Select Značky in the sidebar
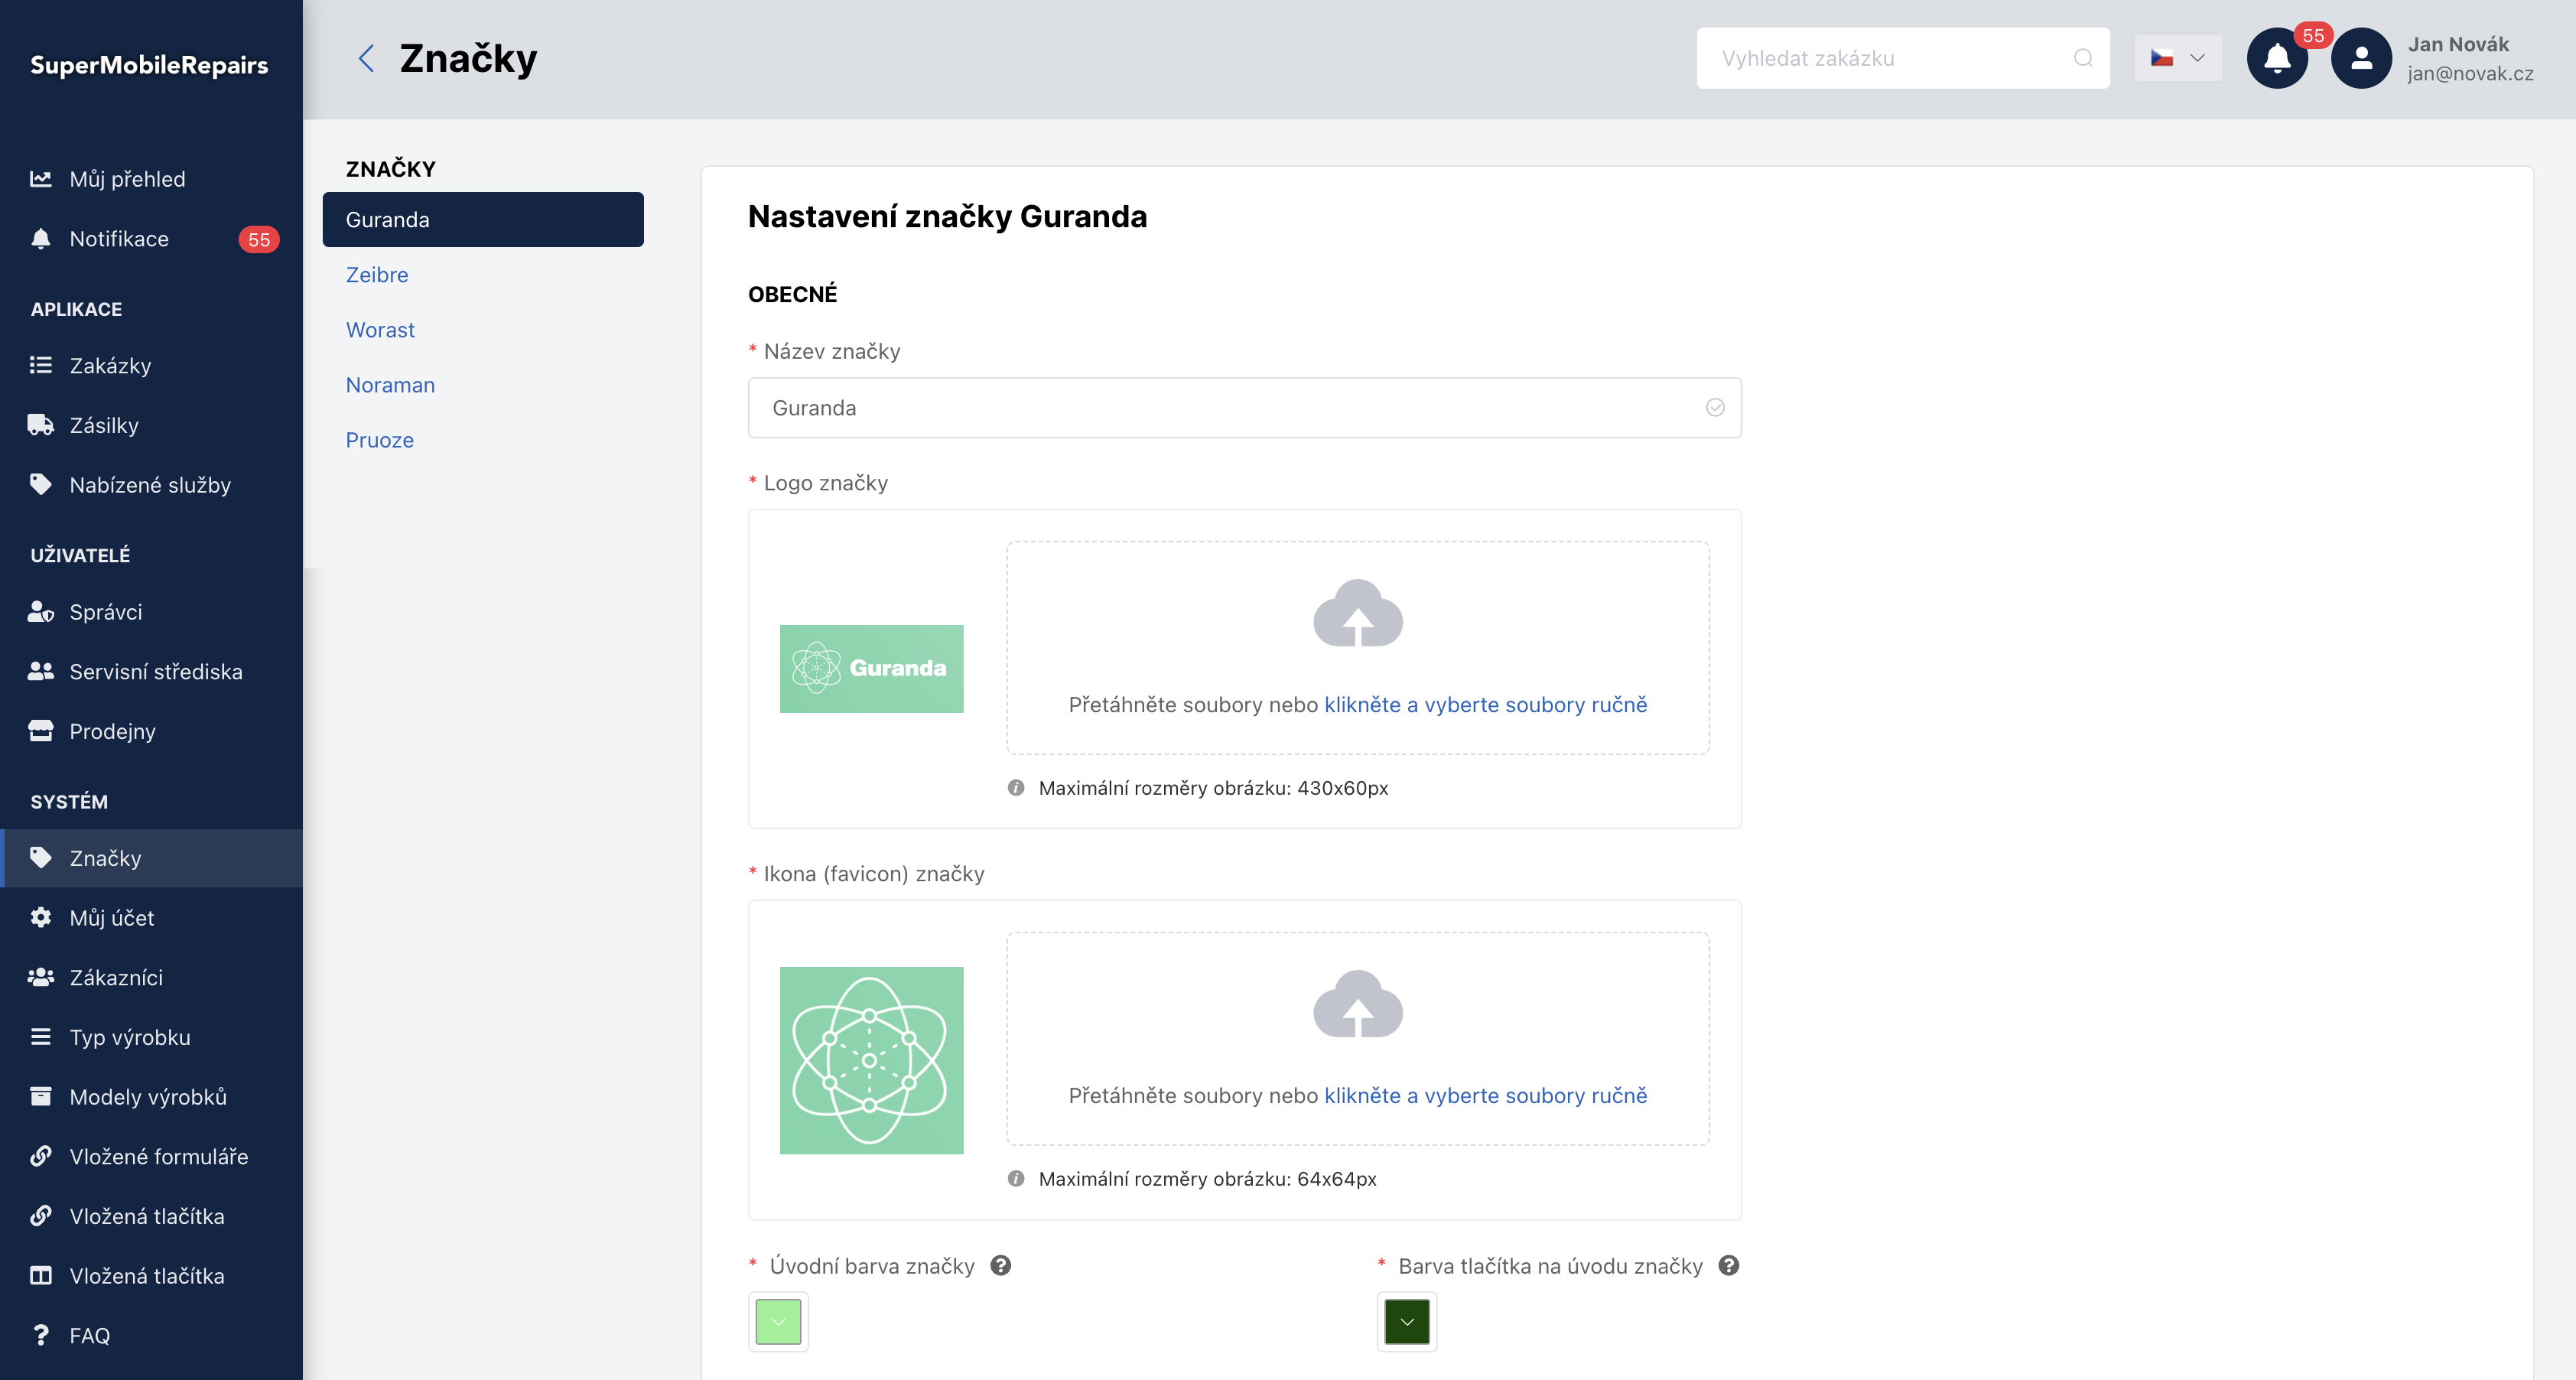 (x=151, y=858)
